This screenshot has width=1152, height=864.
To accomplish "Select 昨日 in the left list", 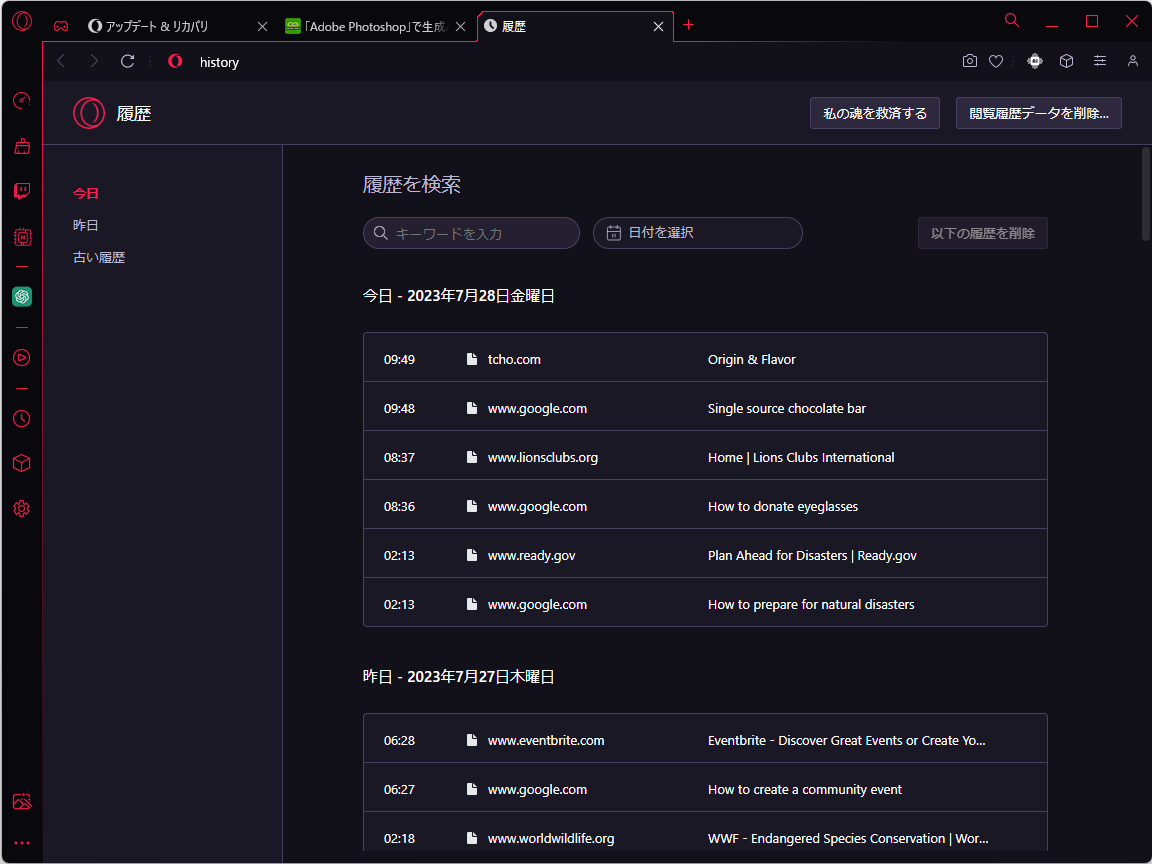I will (x=86, y=226).
